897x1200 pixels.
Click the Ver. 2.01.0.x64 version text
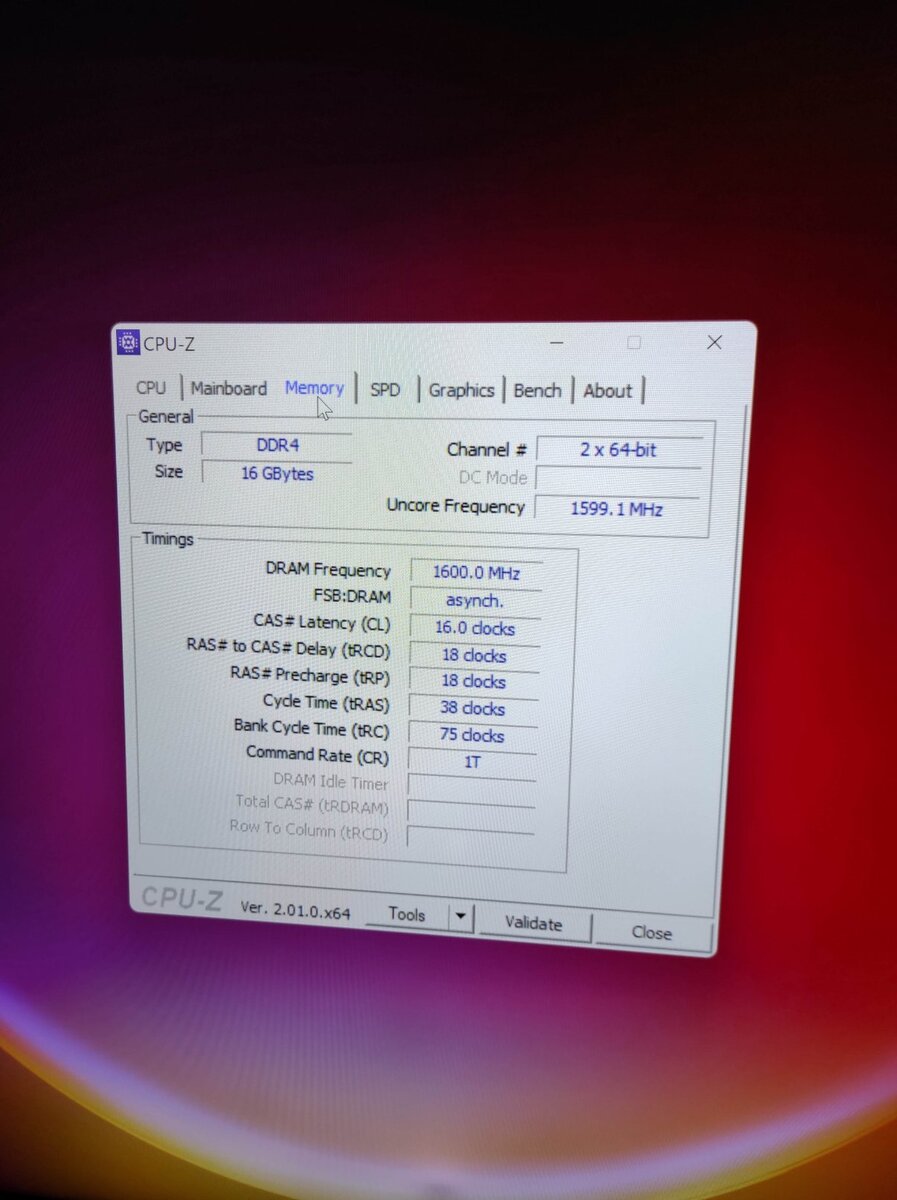(x=295, y=909)
